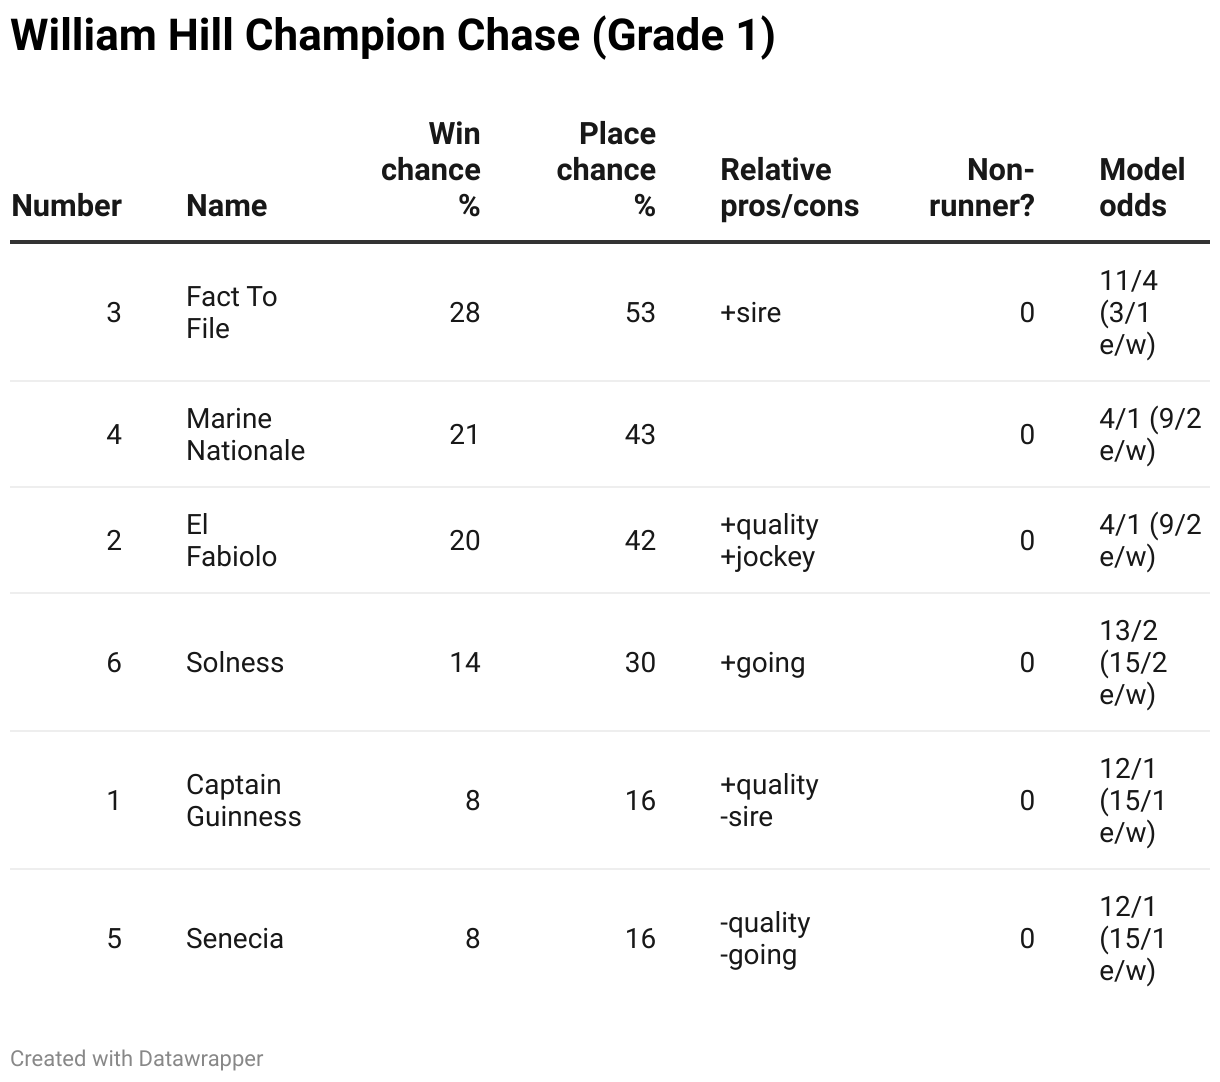Click the Model odds column header

coord(1141,187)
